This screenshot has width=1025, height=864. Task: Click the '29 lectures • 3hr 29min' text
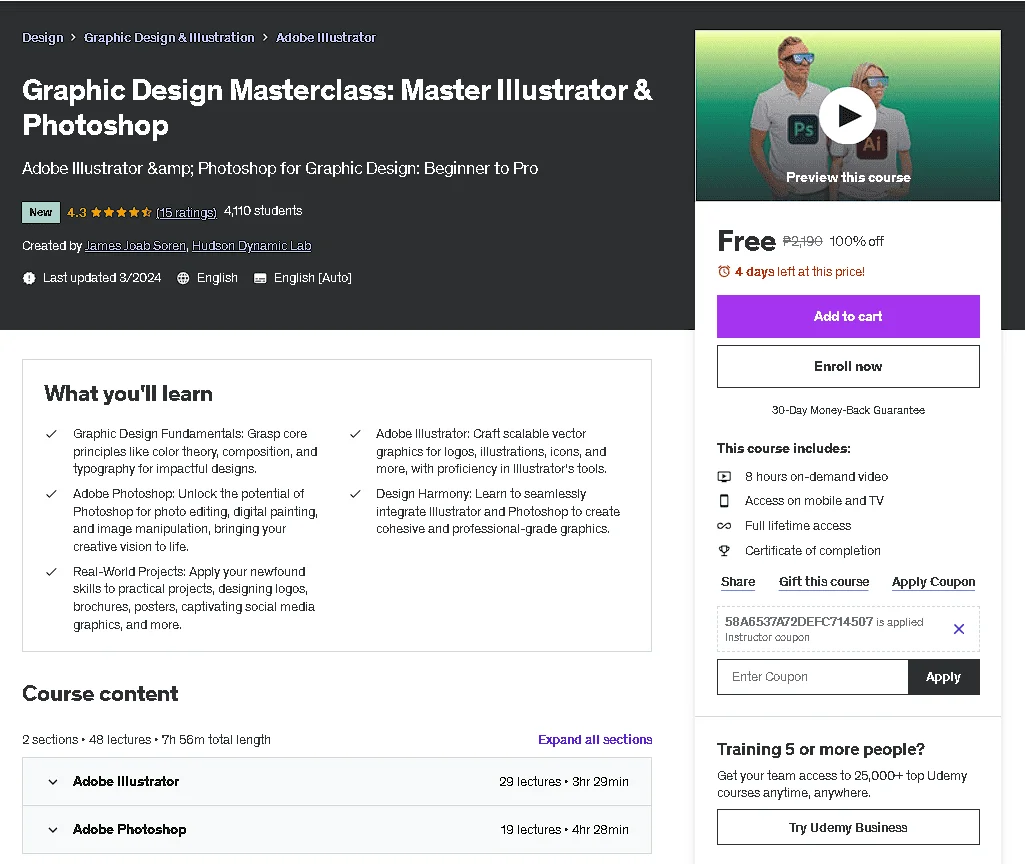pyautogui.click(x=563, y=782)
